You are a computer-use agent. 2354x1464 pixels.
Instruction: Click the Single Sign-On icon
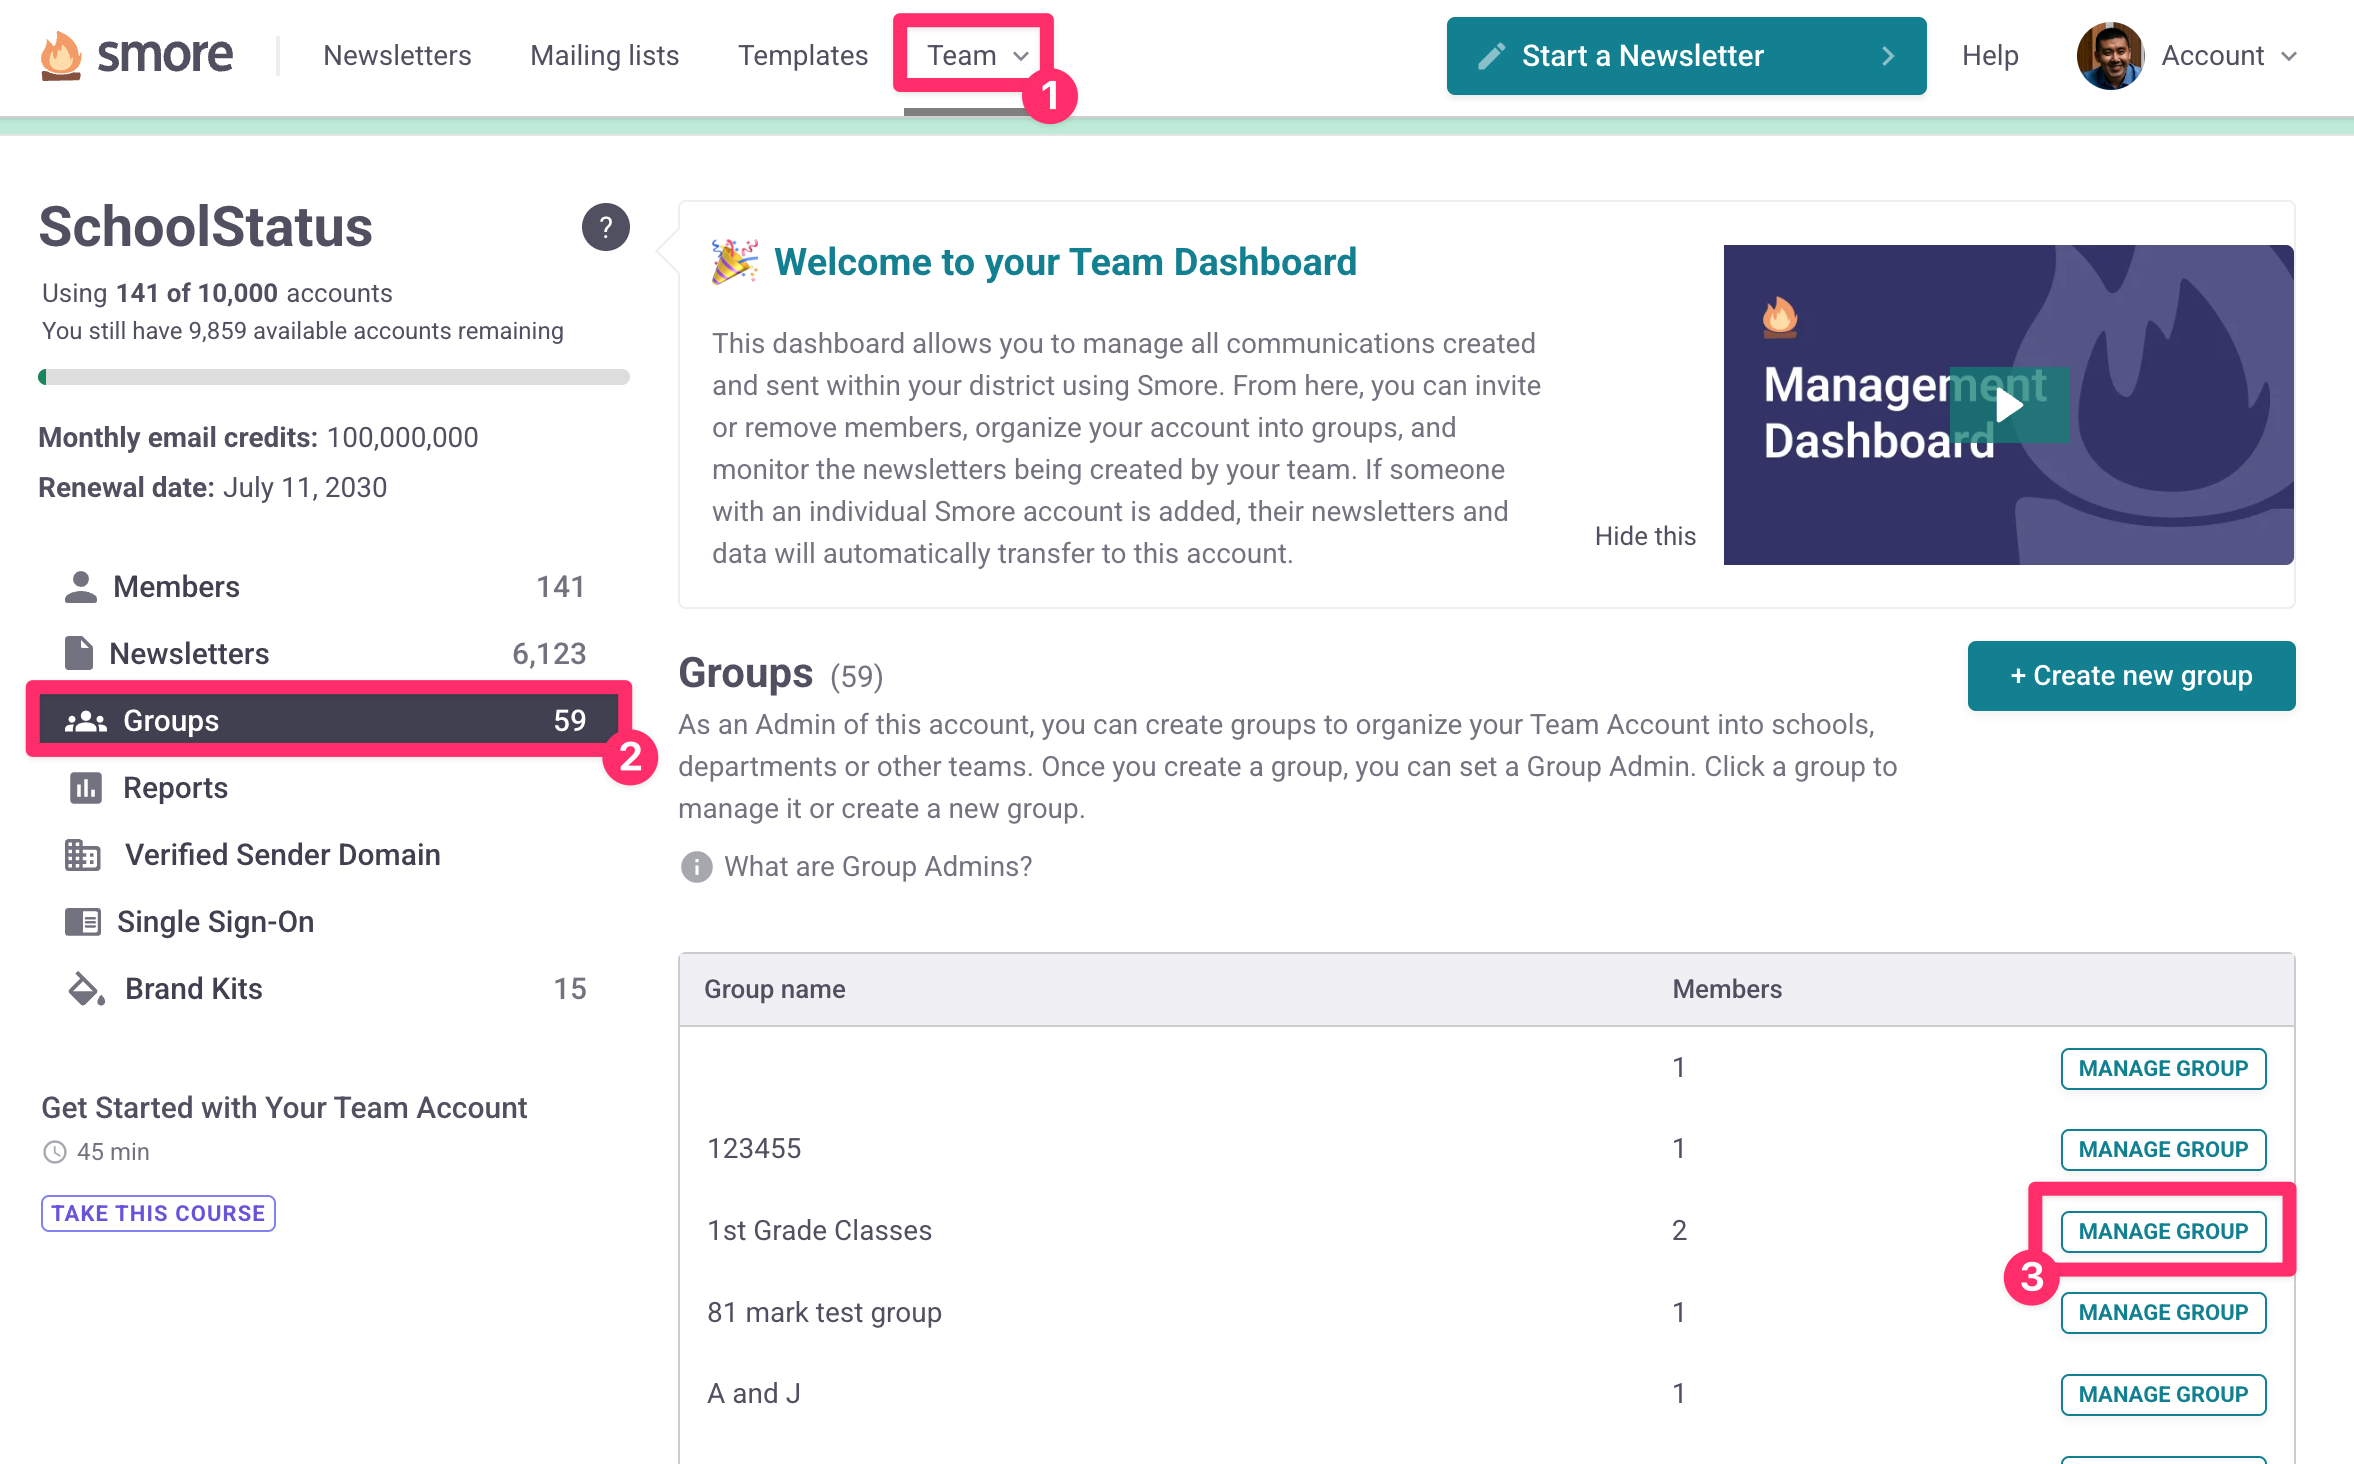pyautogui.click(x=83, y=922)
